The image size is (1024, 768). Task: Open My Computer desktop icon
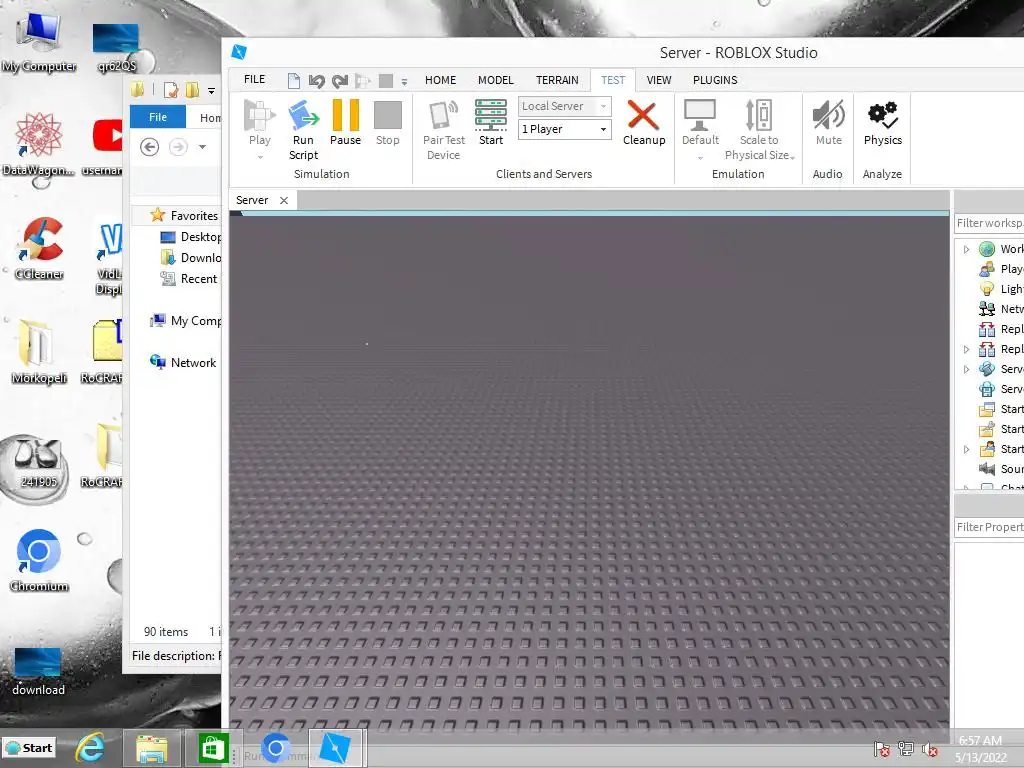(39, 42)
